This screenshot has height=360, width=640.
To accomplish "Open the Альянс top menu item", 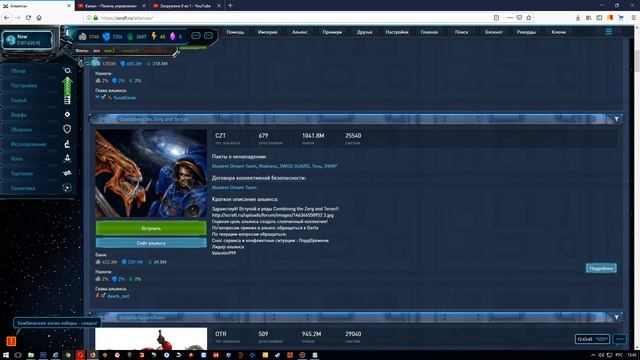I will pos(300,32).
